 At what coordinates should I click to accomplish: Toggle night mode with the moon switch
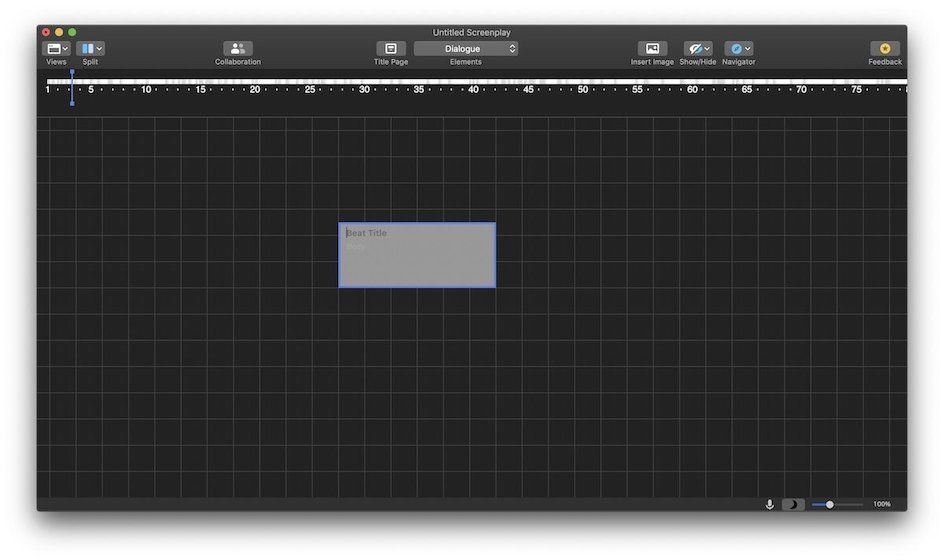(x=792, y=504)
